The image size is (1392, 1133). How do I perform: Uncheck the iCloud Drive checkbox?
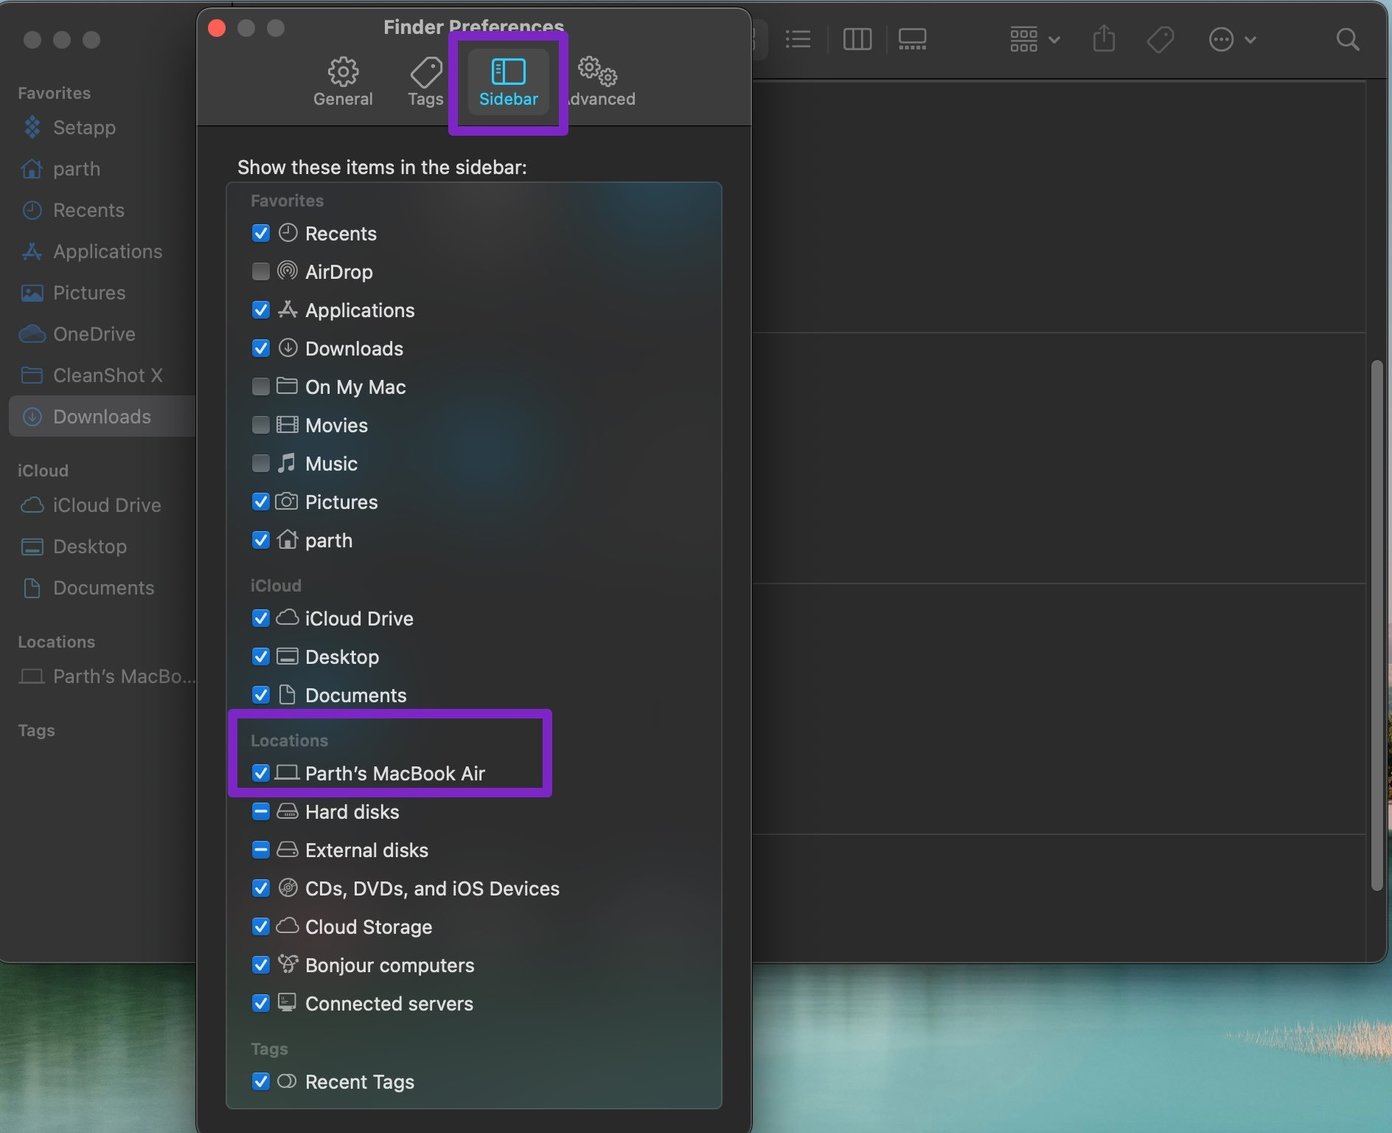point(261,618)
